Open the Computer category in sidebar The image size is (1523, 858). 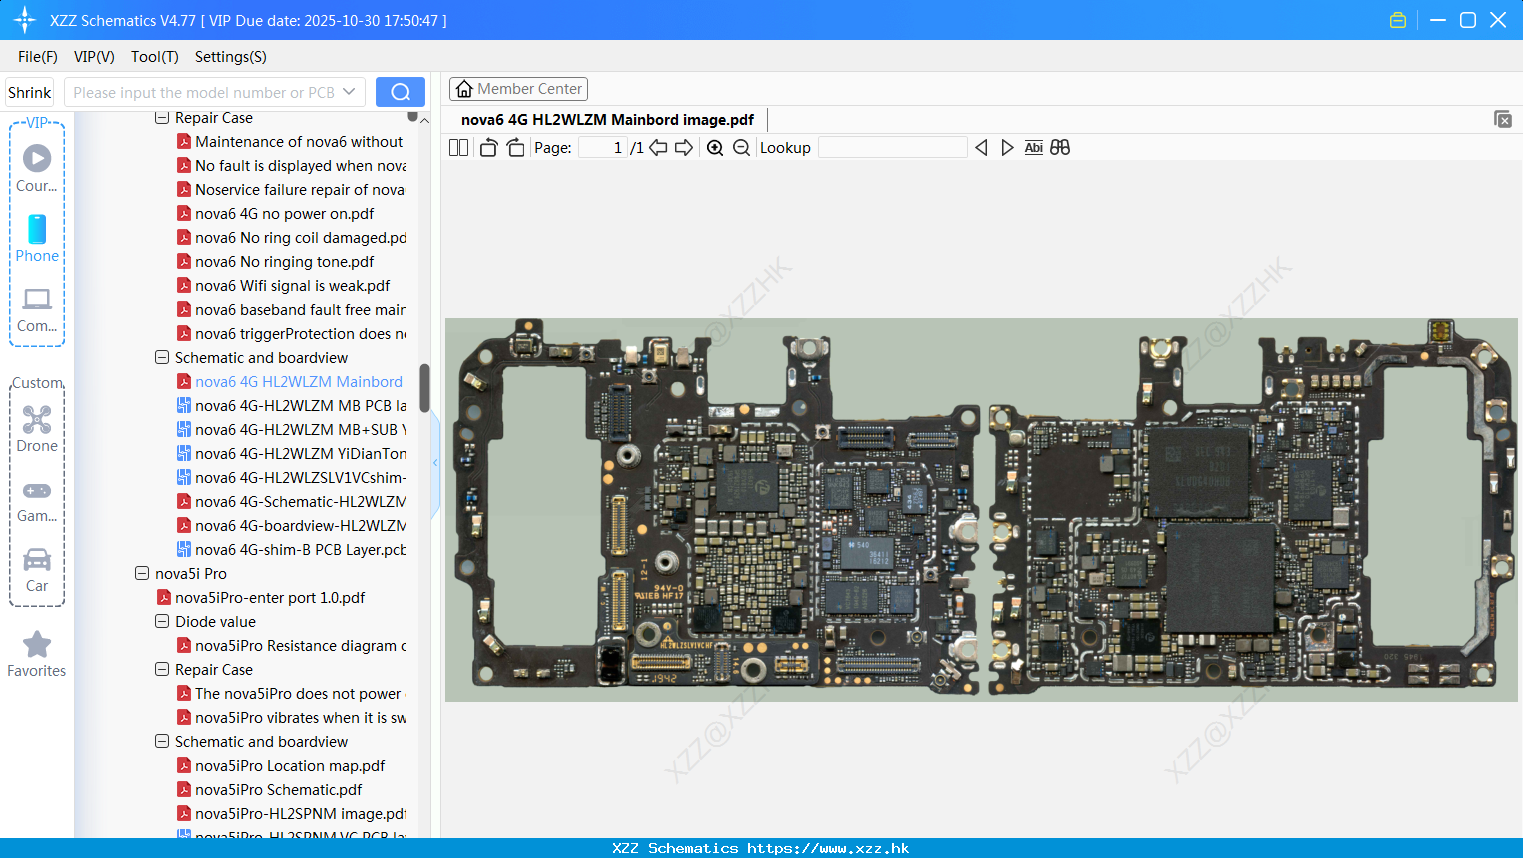click(37, 310)
